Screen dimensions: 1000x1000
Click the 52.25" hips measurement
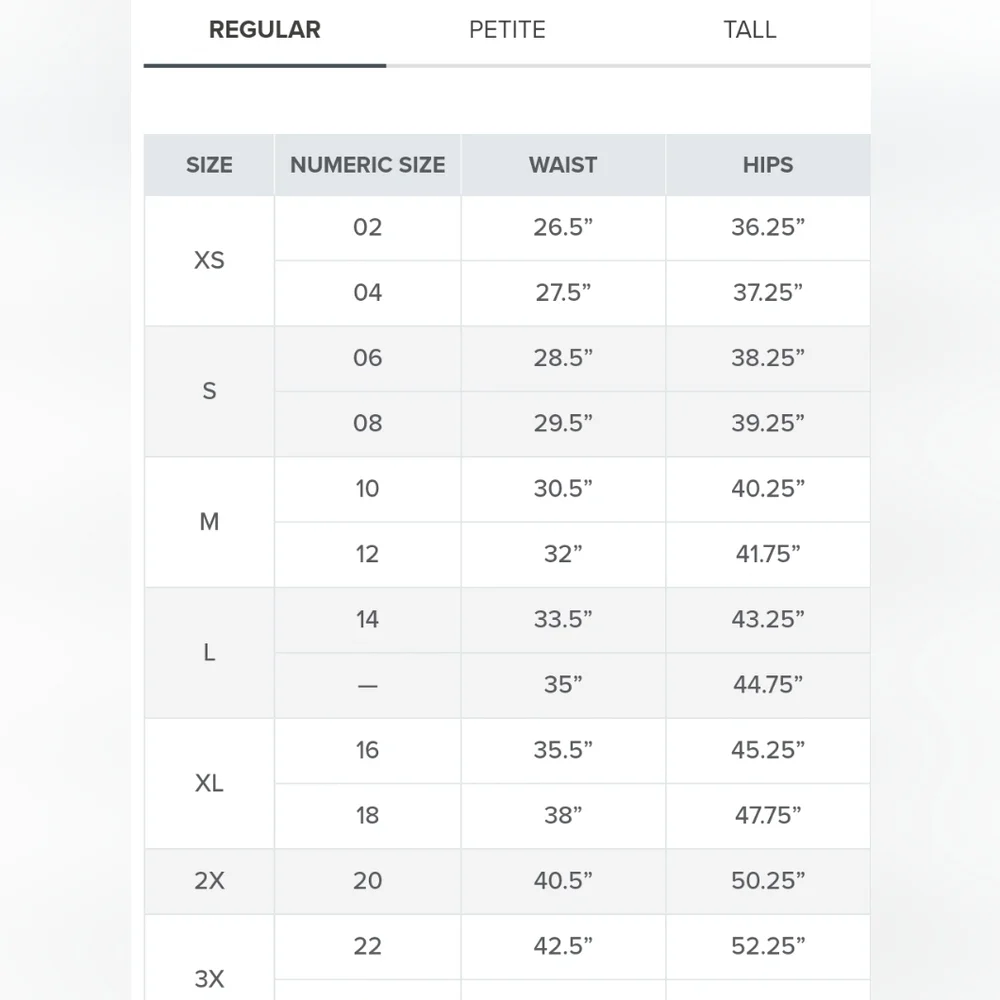pos(767,946)
